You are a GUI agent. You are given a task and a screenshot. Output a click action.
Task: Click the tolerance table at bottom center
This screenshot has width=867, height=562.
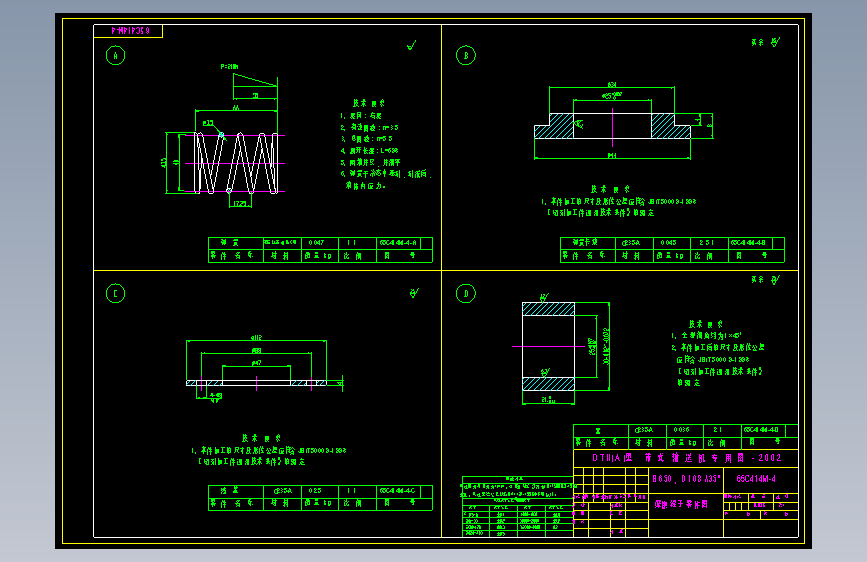[517, 506]
